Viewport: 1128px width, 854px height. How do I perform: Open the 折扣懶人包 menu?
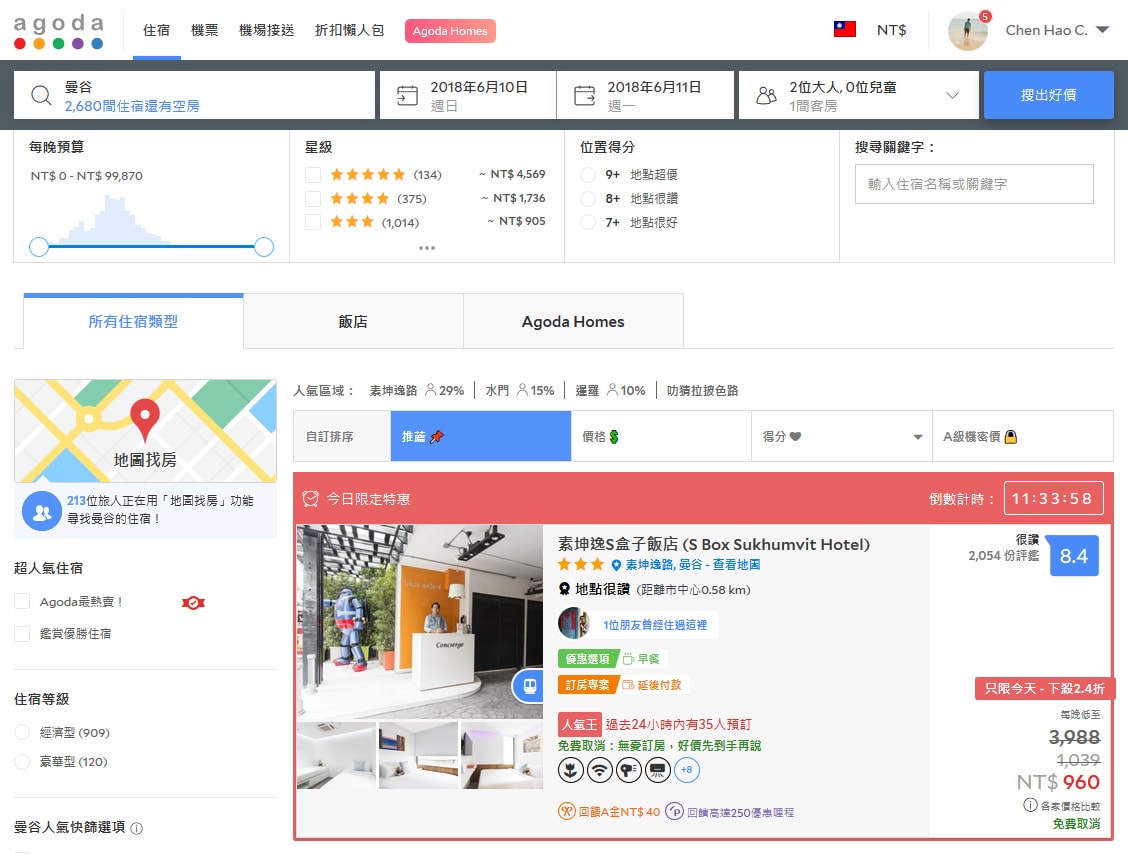pyautogui.click(x=350, y=30)
